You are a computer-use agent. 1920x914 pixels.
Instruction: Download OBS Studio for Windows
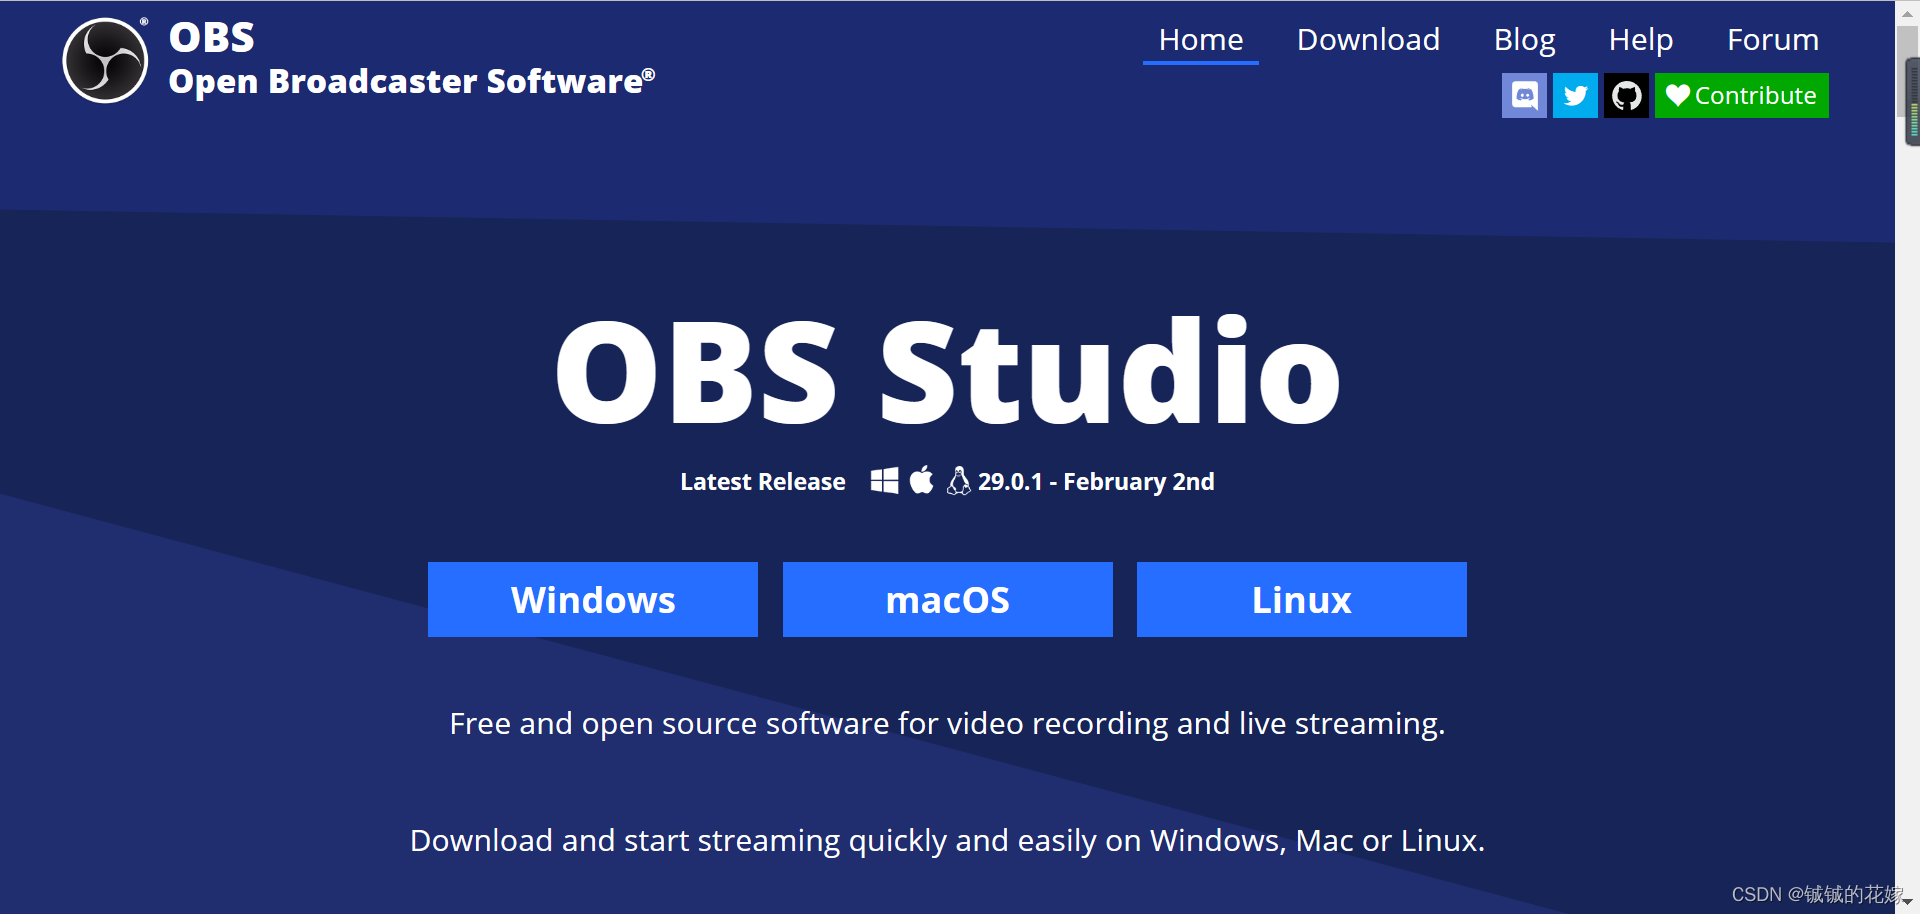[593, 599]
